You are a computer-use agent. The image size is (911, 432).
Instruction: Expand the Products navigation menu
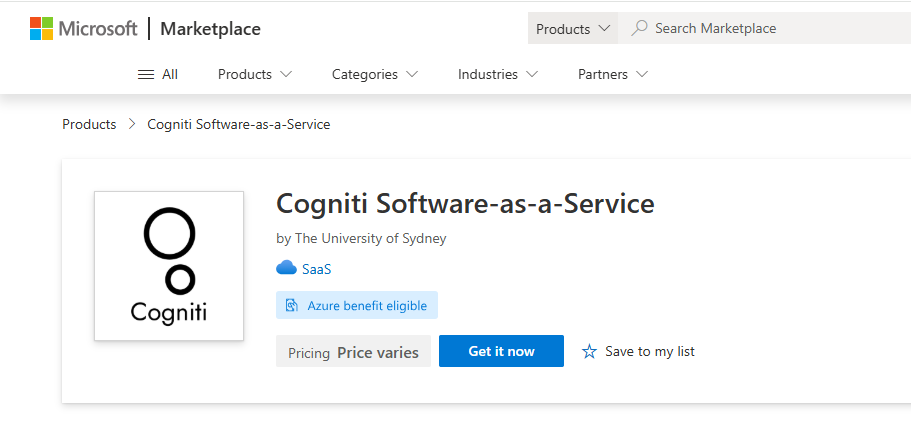coord(254,74)
